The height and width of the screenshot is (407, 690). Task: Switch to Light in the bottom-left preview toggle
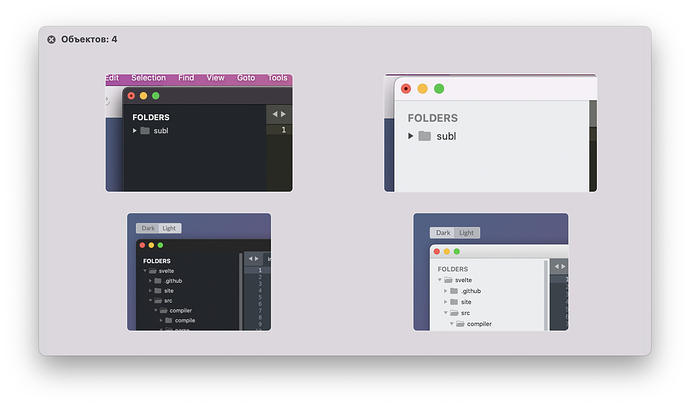coord(169,228)
